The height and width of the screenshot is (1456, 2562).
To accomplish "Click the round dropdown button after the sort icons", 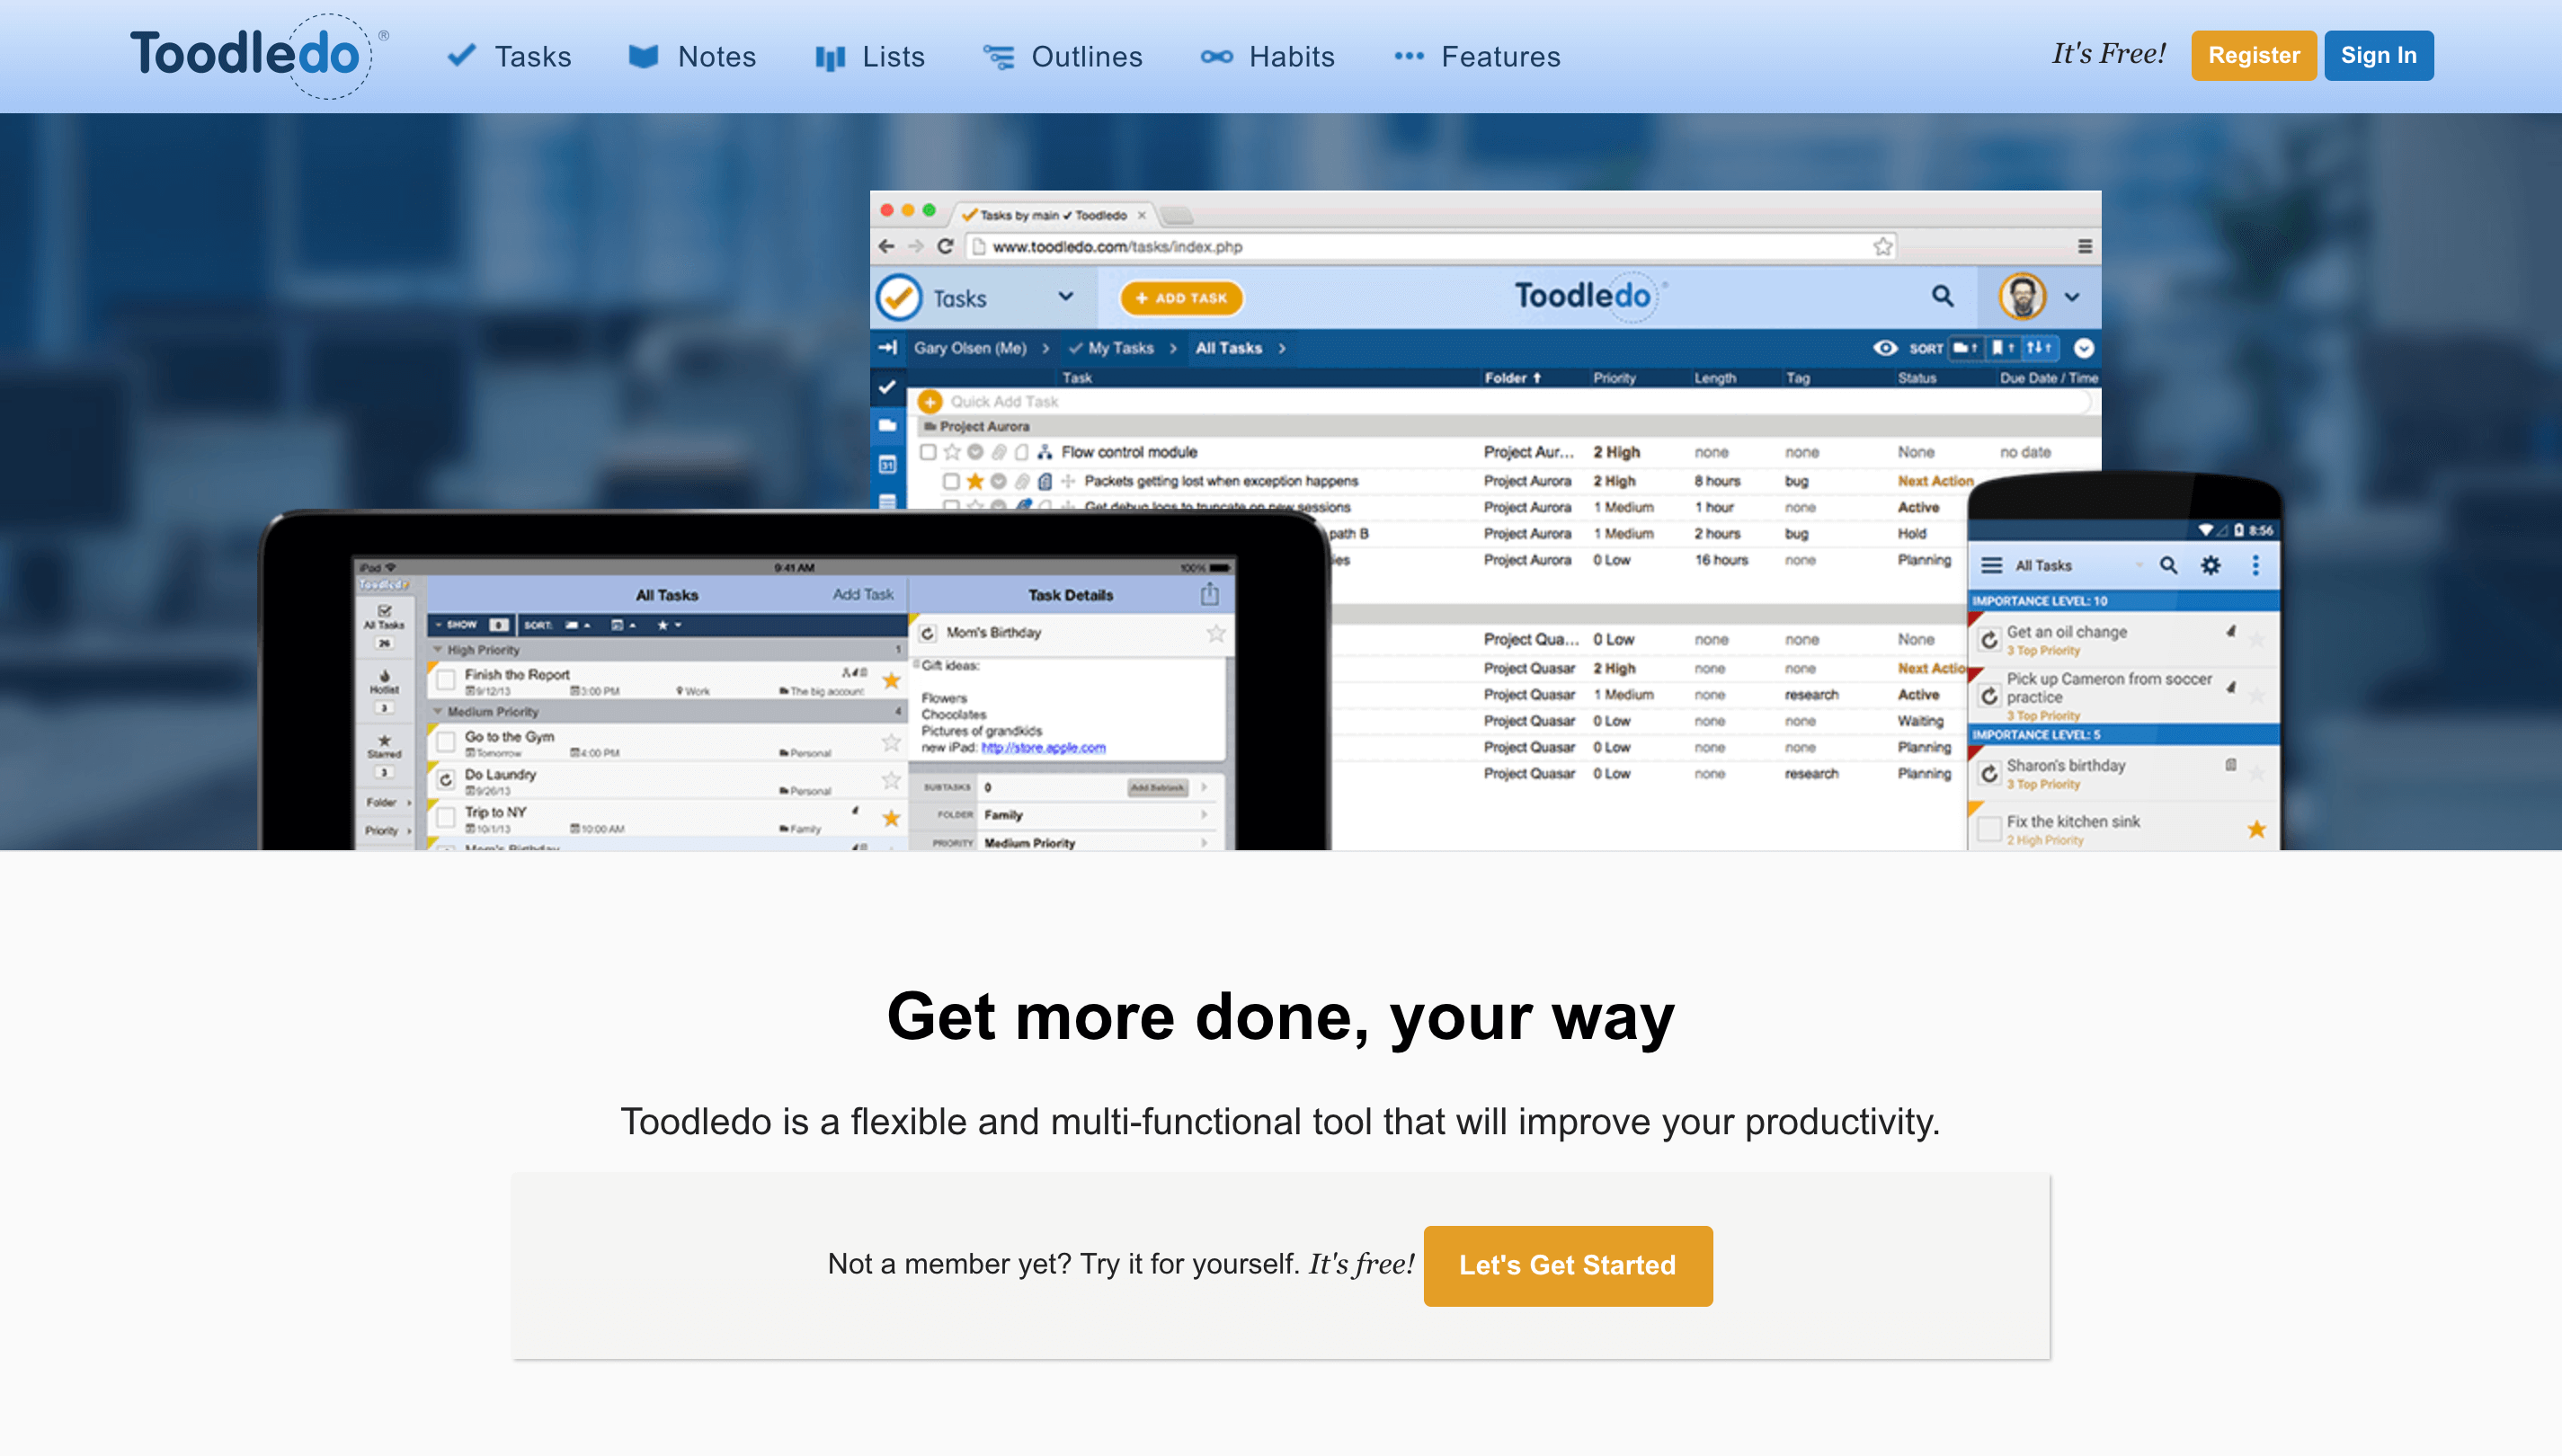I will pyautogui.click(x=2084, y=348).
